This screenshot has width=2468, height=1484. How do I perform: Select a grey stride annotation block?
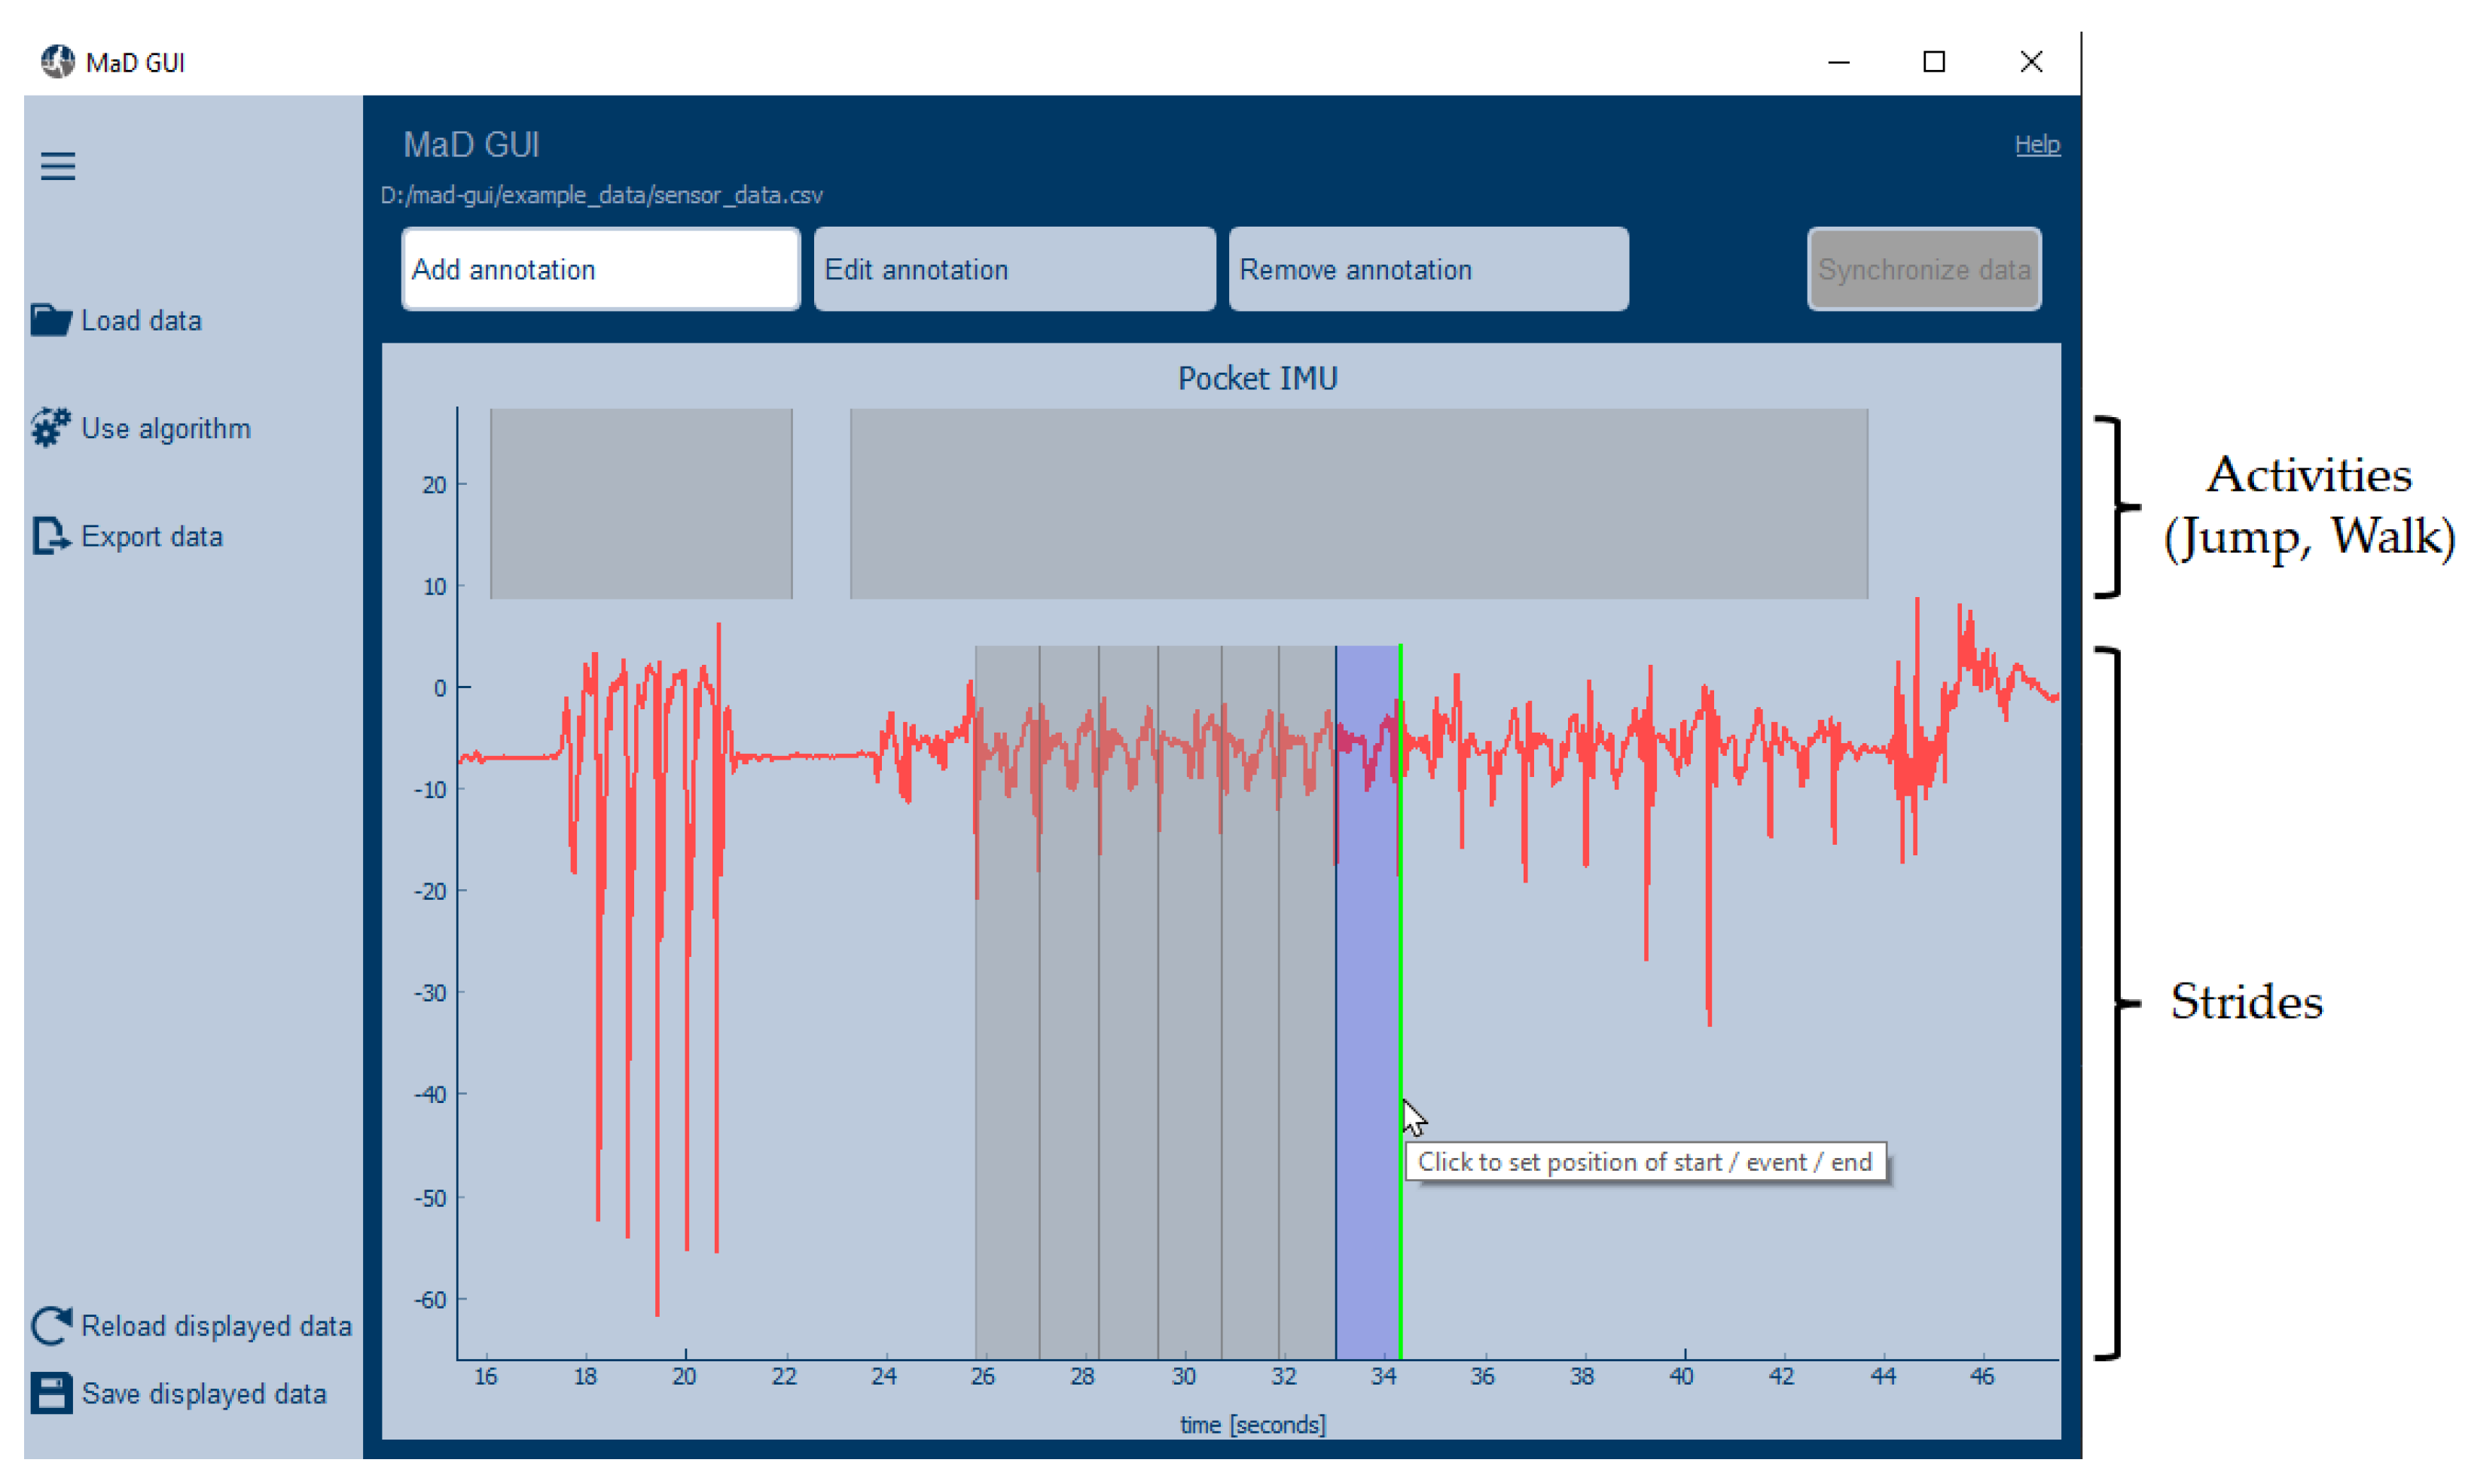coord(1093,969)
